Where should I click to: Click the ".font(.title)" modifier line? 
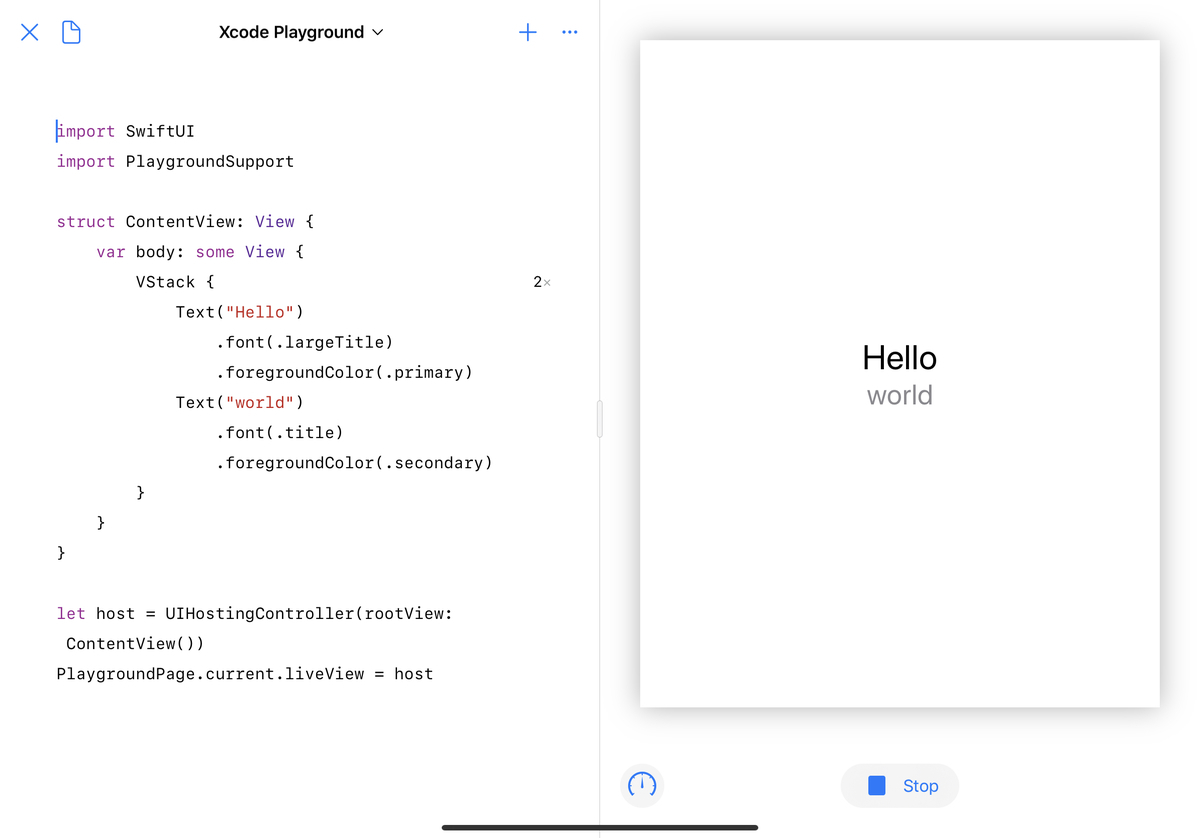click(279, 432)
